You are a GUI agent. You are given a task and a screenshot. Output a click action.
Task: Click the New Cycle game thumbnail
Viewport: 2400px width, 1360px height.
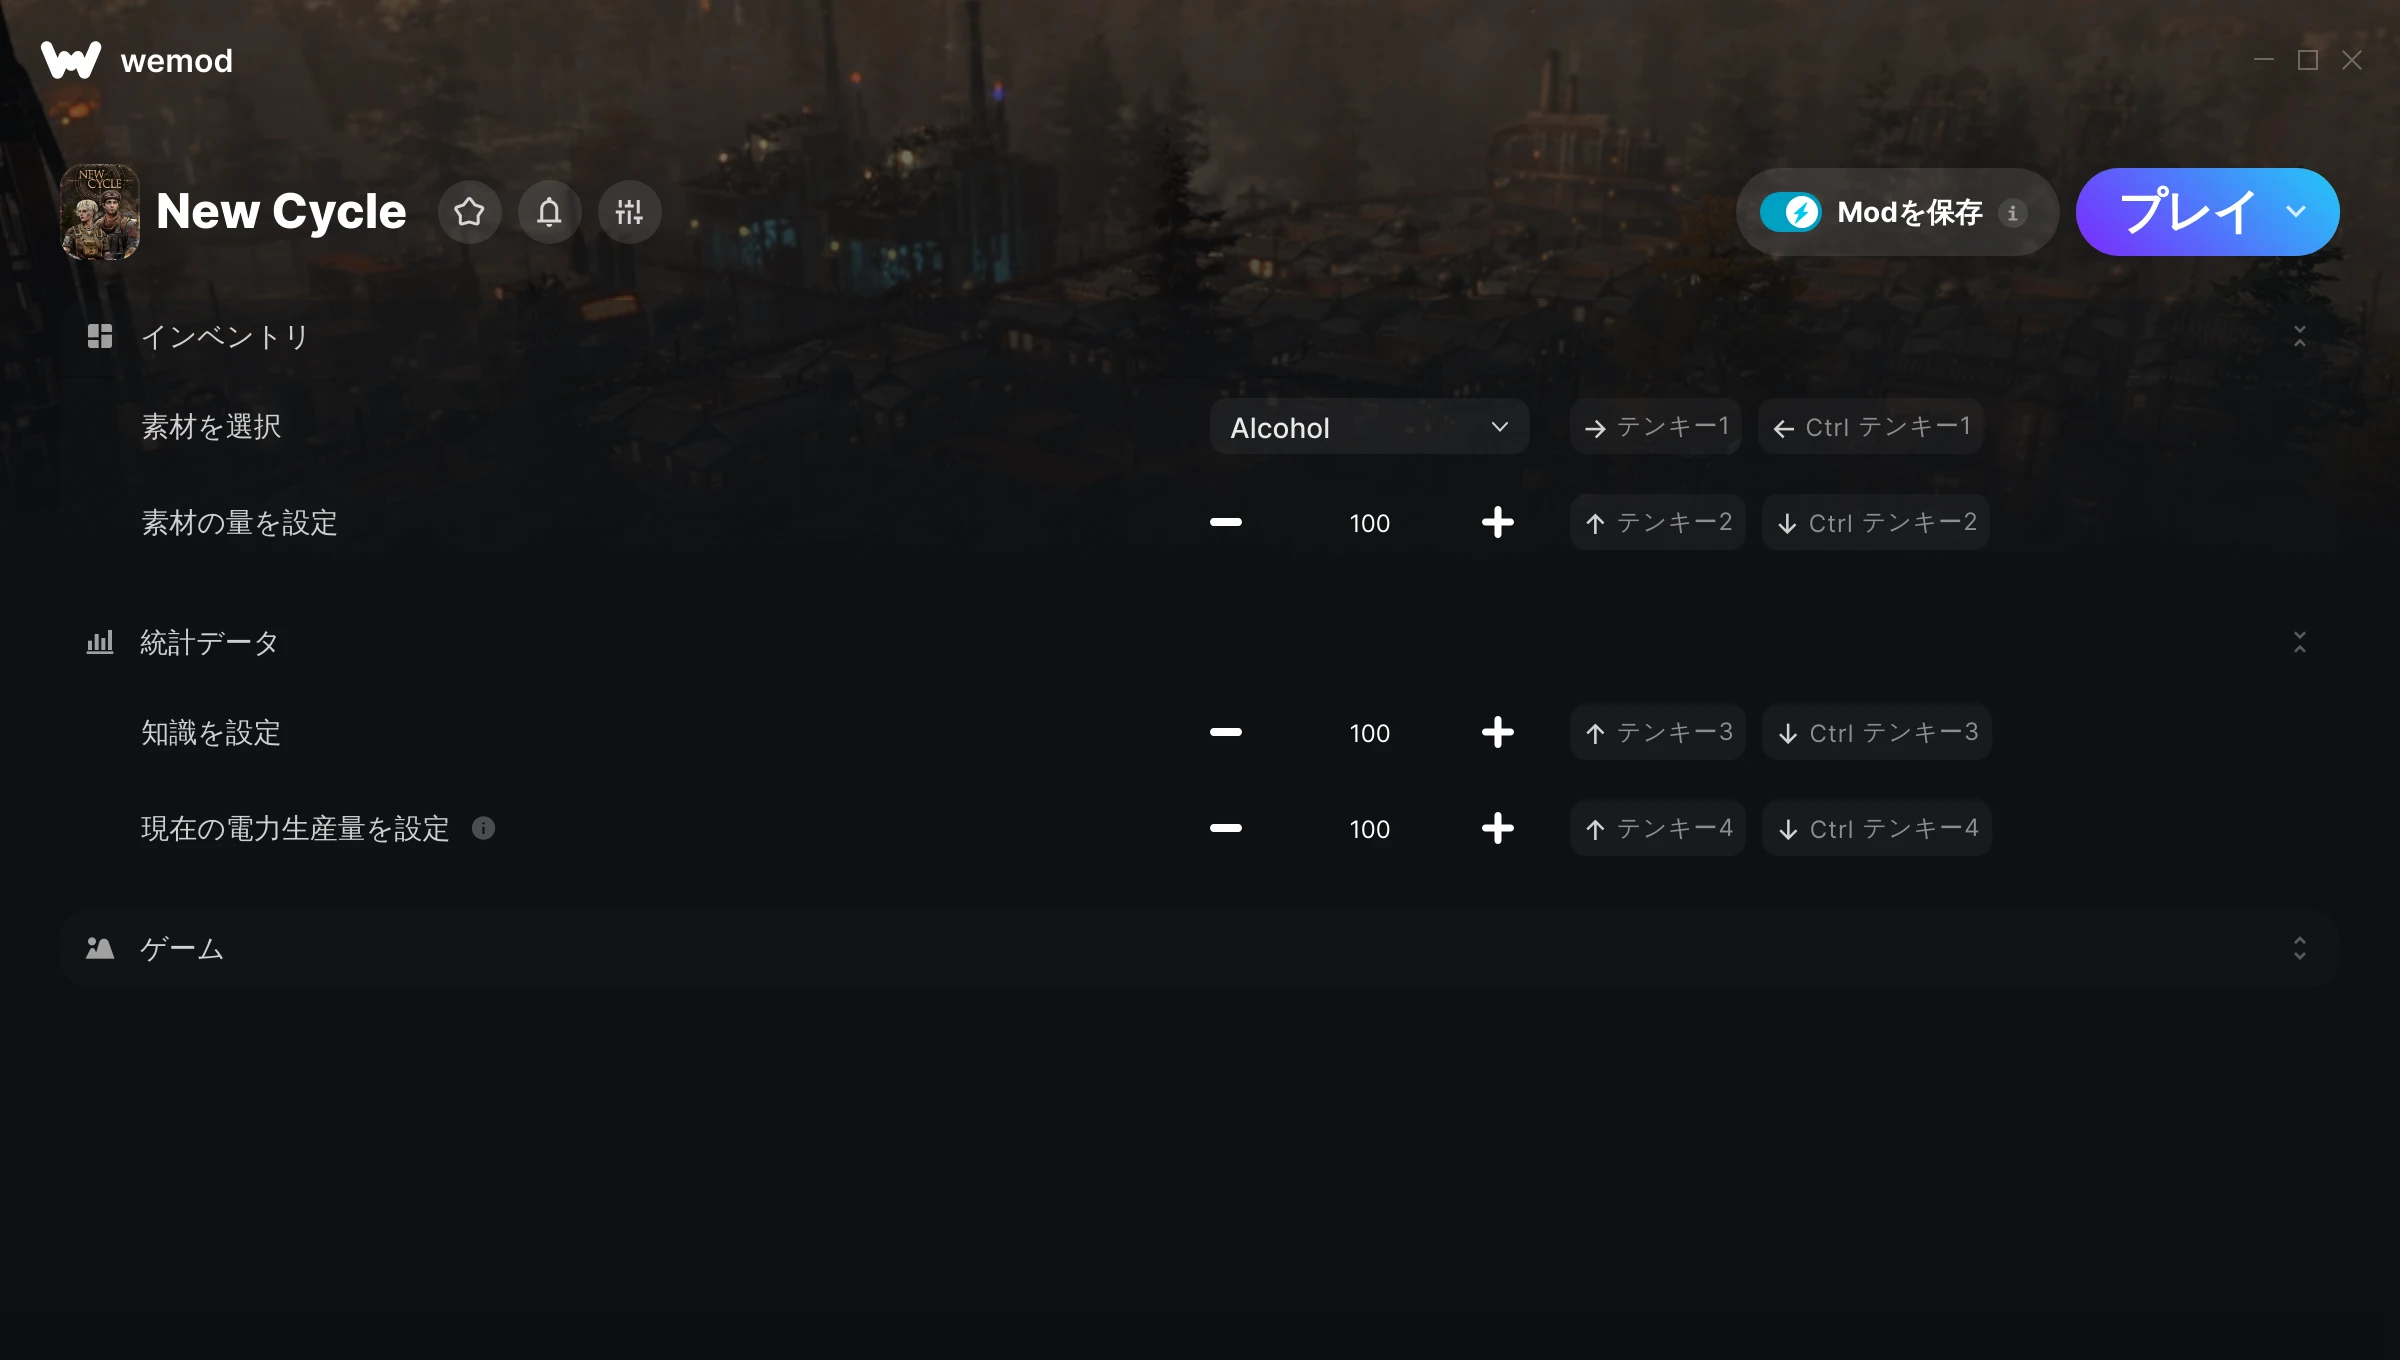pyautogui.click(x=100, y=212)
